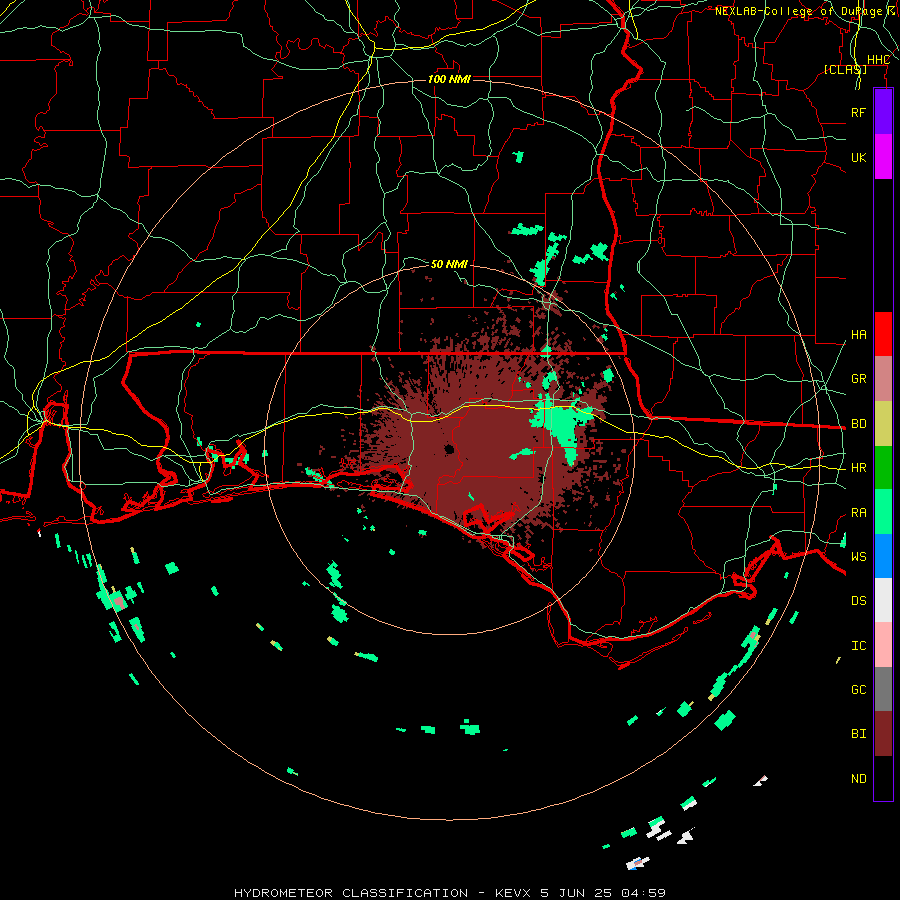Click the BD legend label
Image resolution: width=900 pixels, height=900 pixels.
coord(858,424)
